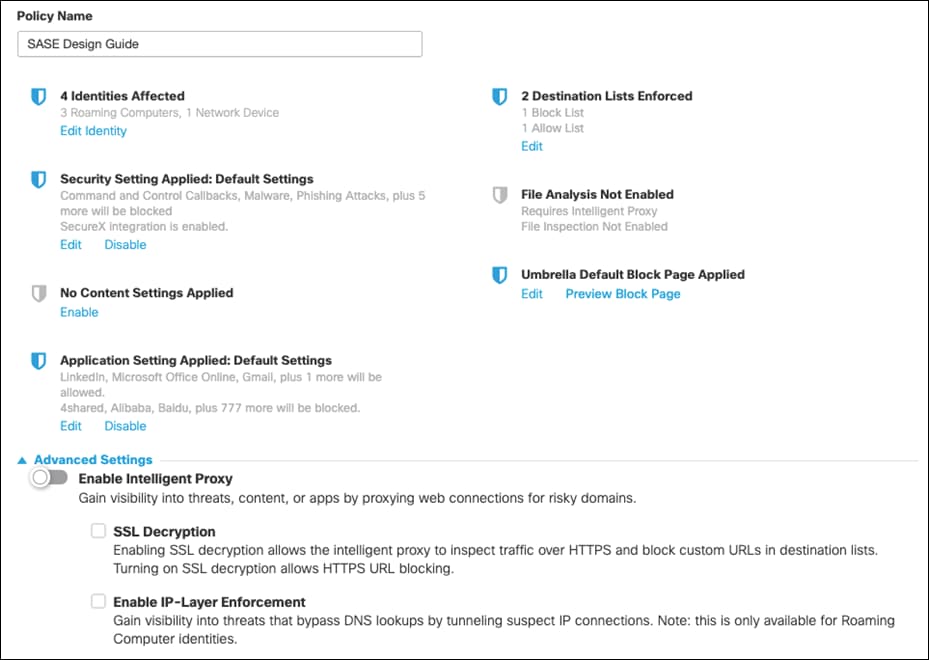The height and width of the screenshot is (660, 929).
Task: Click the 'Enable IP-Layer Enforcement' label text
Action: click(209, 602)
